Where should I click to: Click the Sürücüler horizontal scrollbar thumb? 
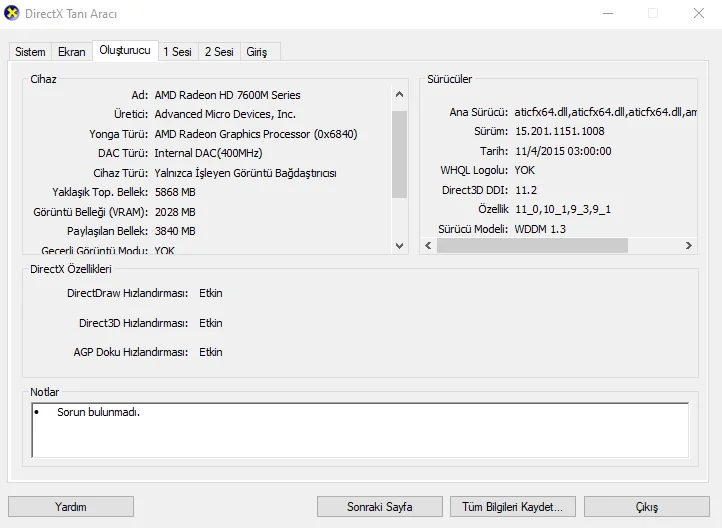pyautogui.click(x=532, y=245)
